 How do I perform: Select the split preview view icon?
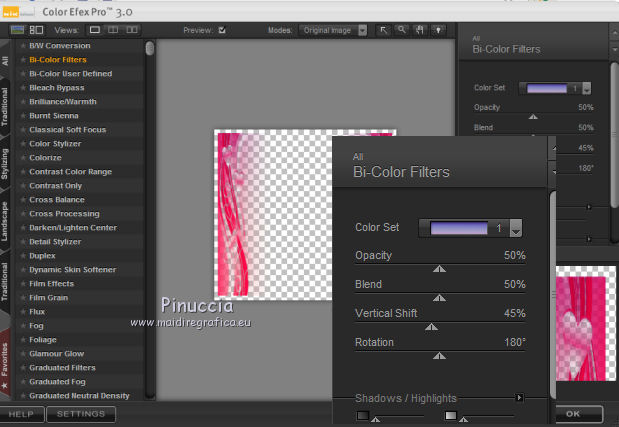tap(113, 30)
